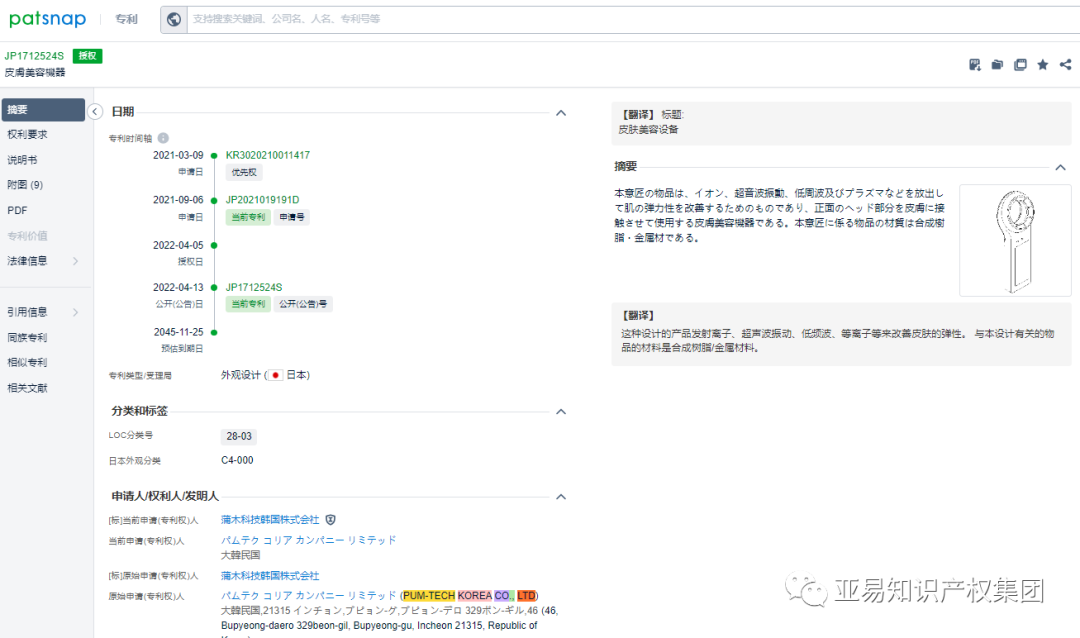
Task: Collapse the 摘要 panel on right
Action: click(x=1062, y=166)
